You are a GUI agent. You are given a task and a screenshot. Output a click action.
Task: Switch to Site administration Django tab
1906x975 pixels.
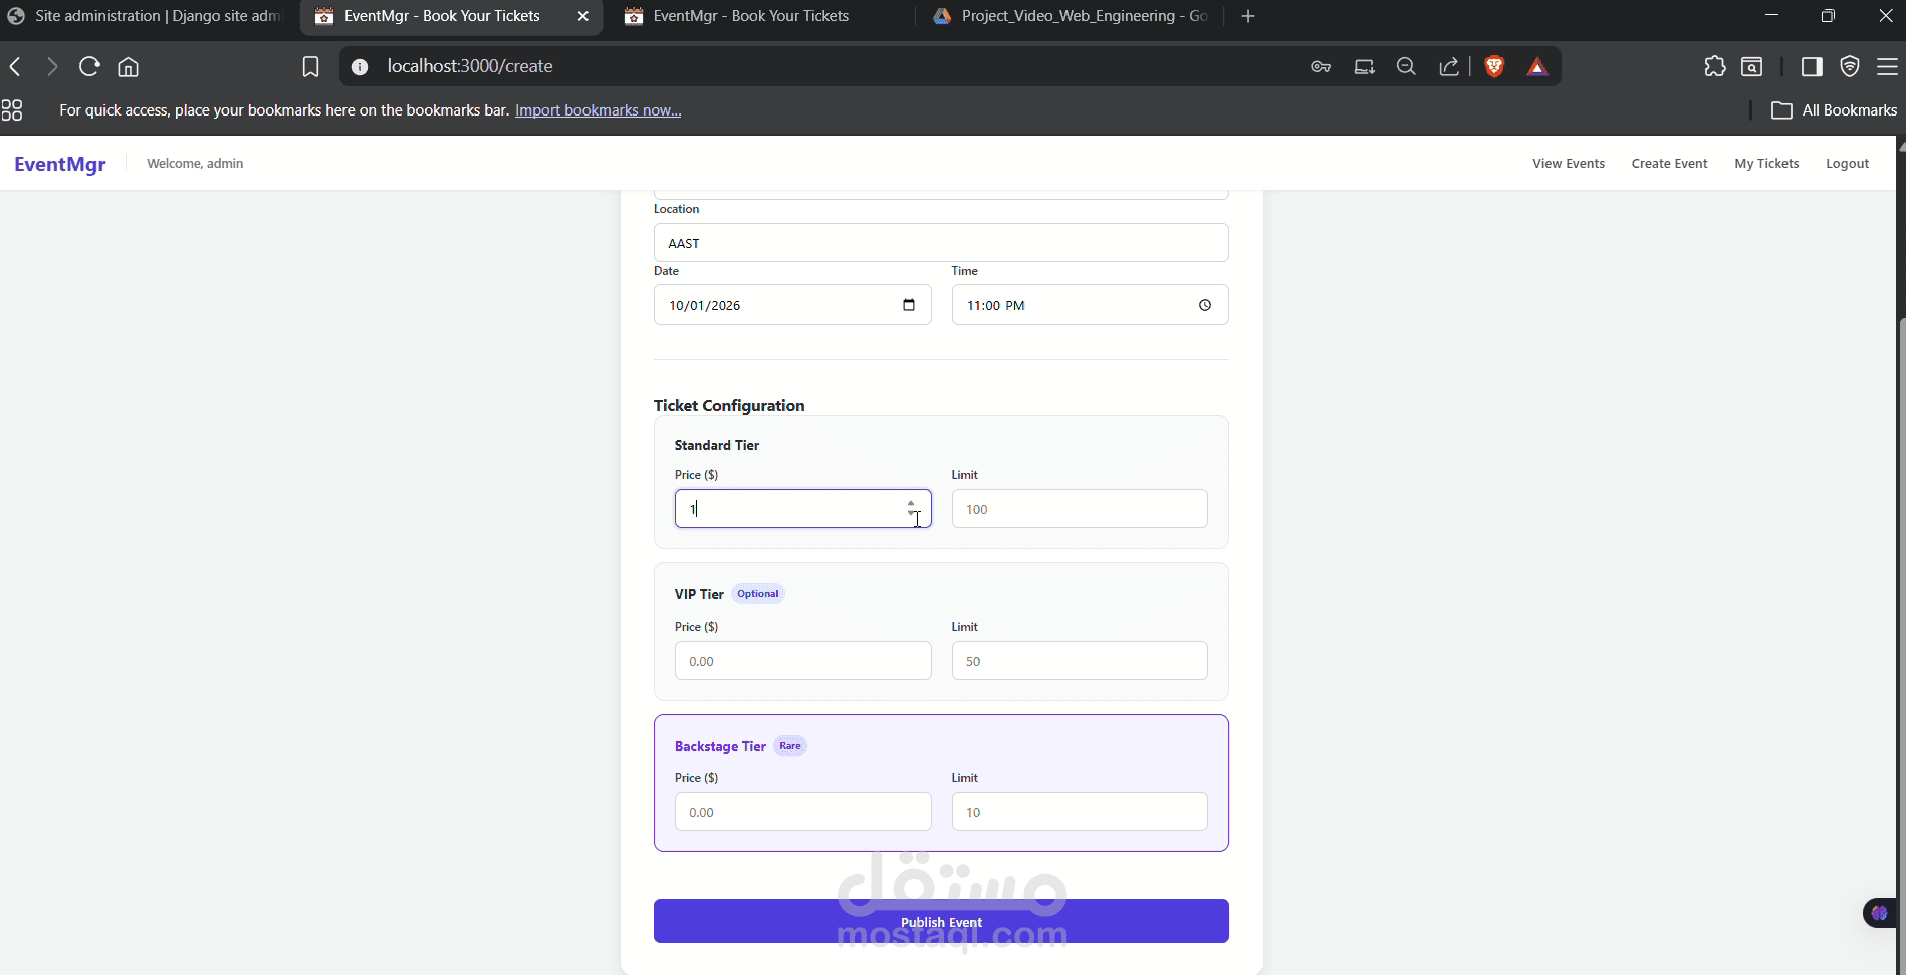click(146, 16)
